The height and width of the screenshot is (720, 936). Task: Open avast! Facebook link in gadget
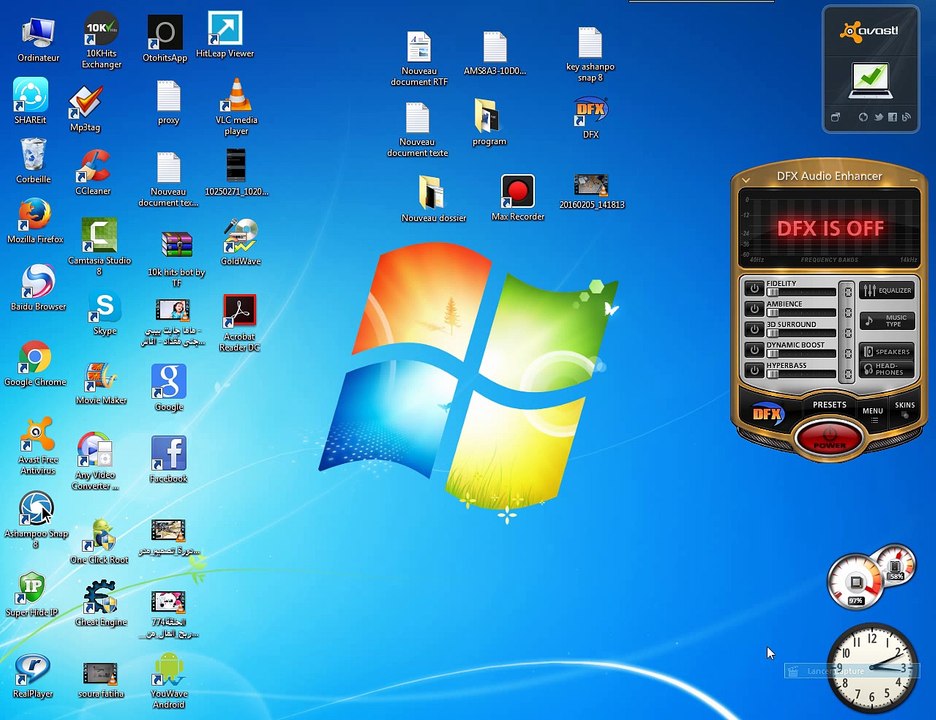[892, 117]
